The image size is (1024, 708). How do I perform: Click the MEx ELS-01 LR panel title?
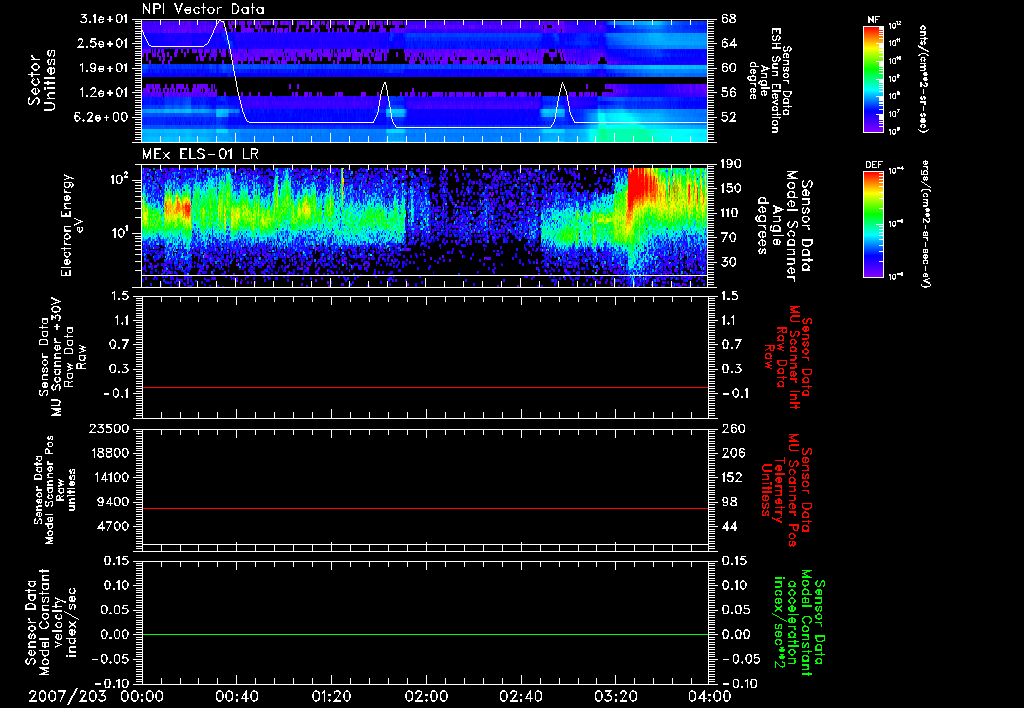[199, 154]
